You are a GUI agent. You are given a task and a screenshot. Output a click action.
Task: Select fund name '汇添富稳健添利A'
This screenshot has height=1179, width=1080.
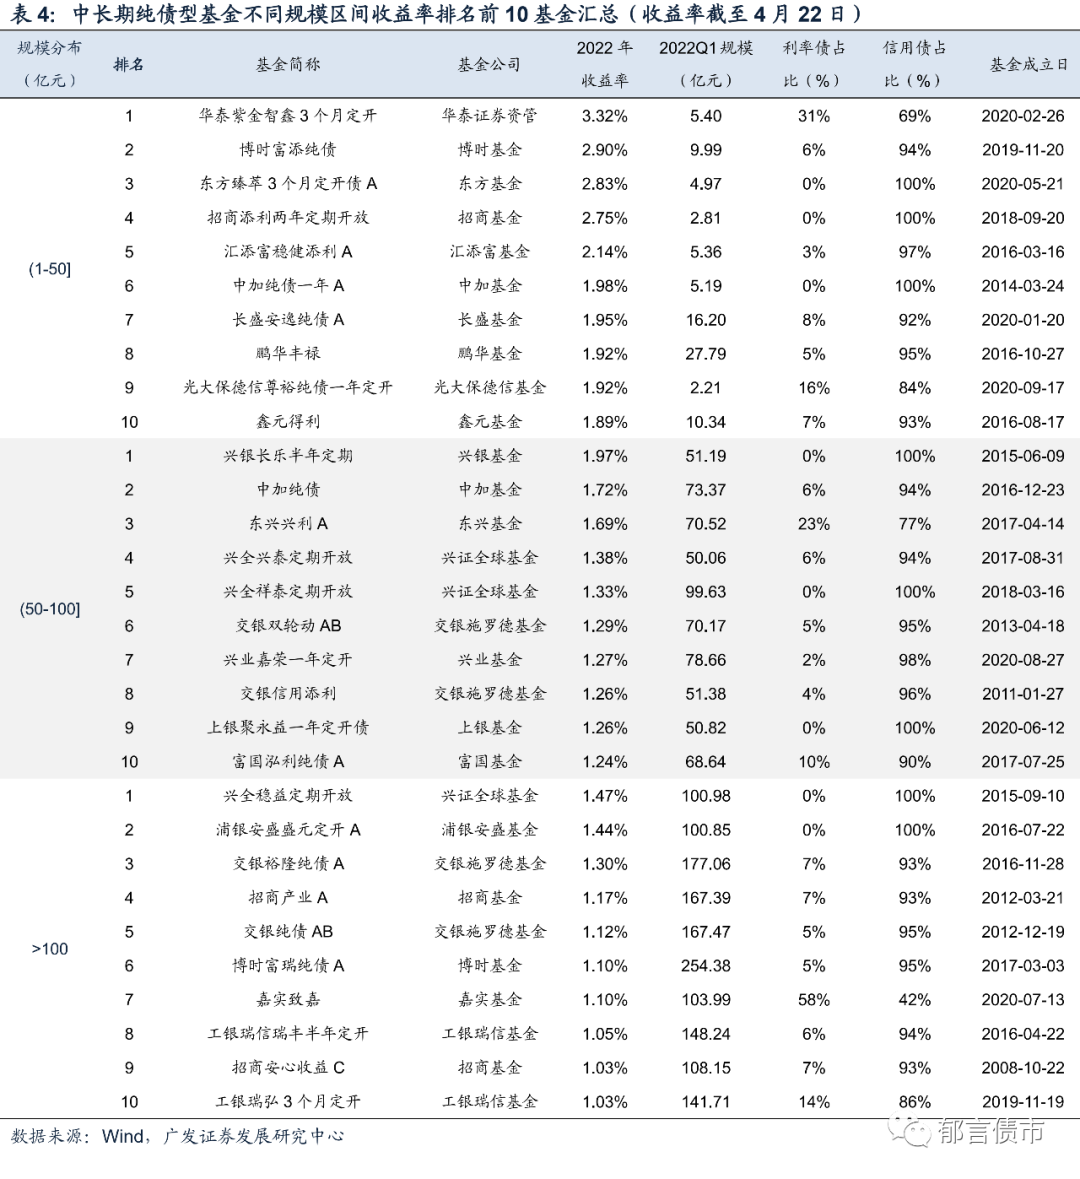click(288, 252)
